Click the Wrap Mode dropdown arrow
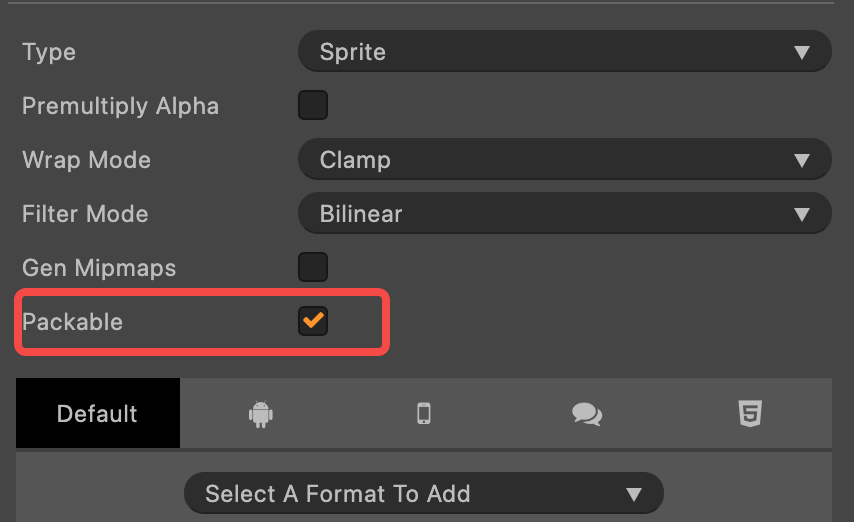 [801, 160]
